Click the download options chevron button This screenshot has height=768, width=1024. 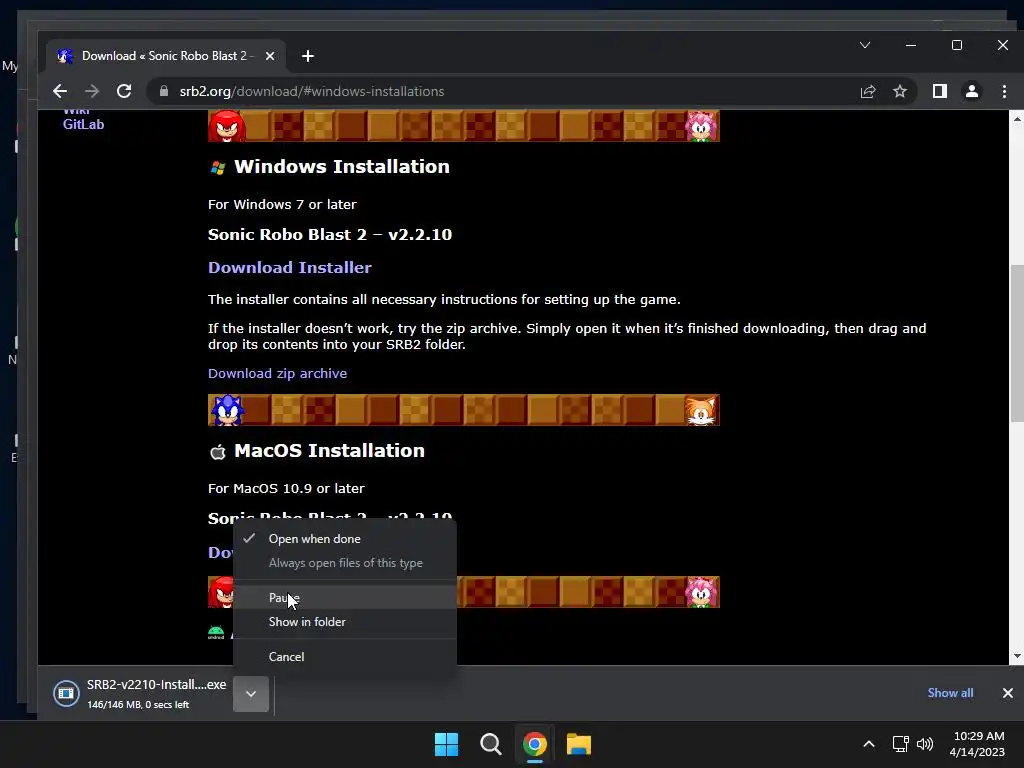tap(251, 694)
